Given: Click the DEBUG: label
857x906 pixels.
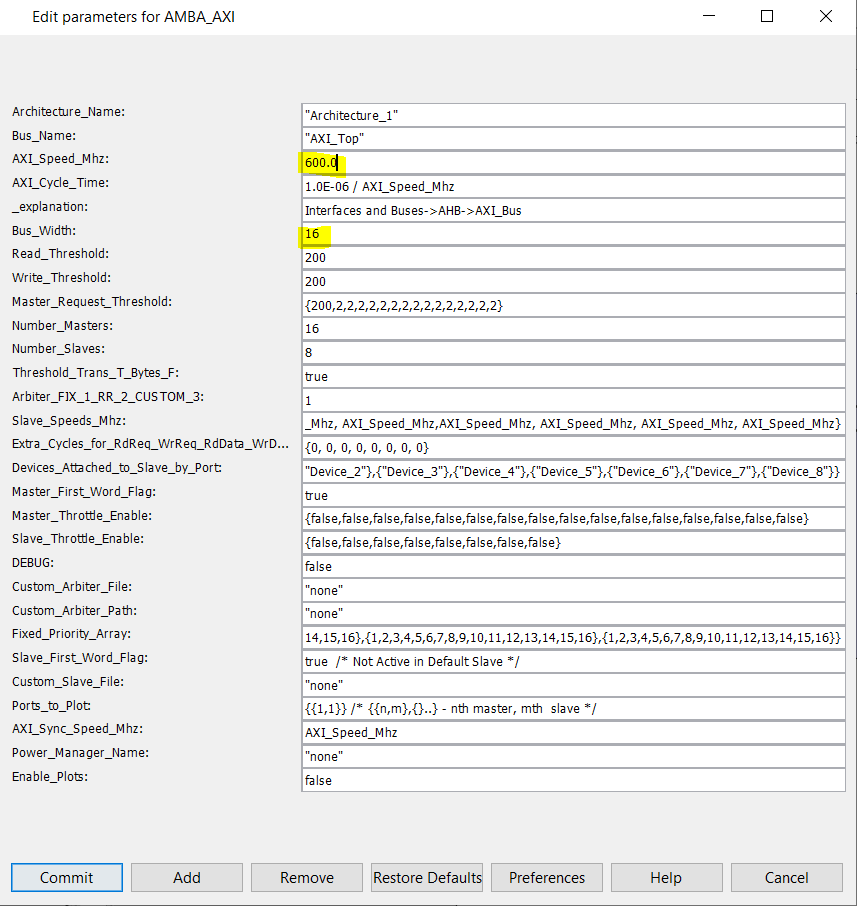Looking at the screenshot, I should pyautogui.click(x=33, y=563).
